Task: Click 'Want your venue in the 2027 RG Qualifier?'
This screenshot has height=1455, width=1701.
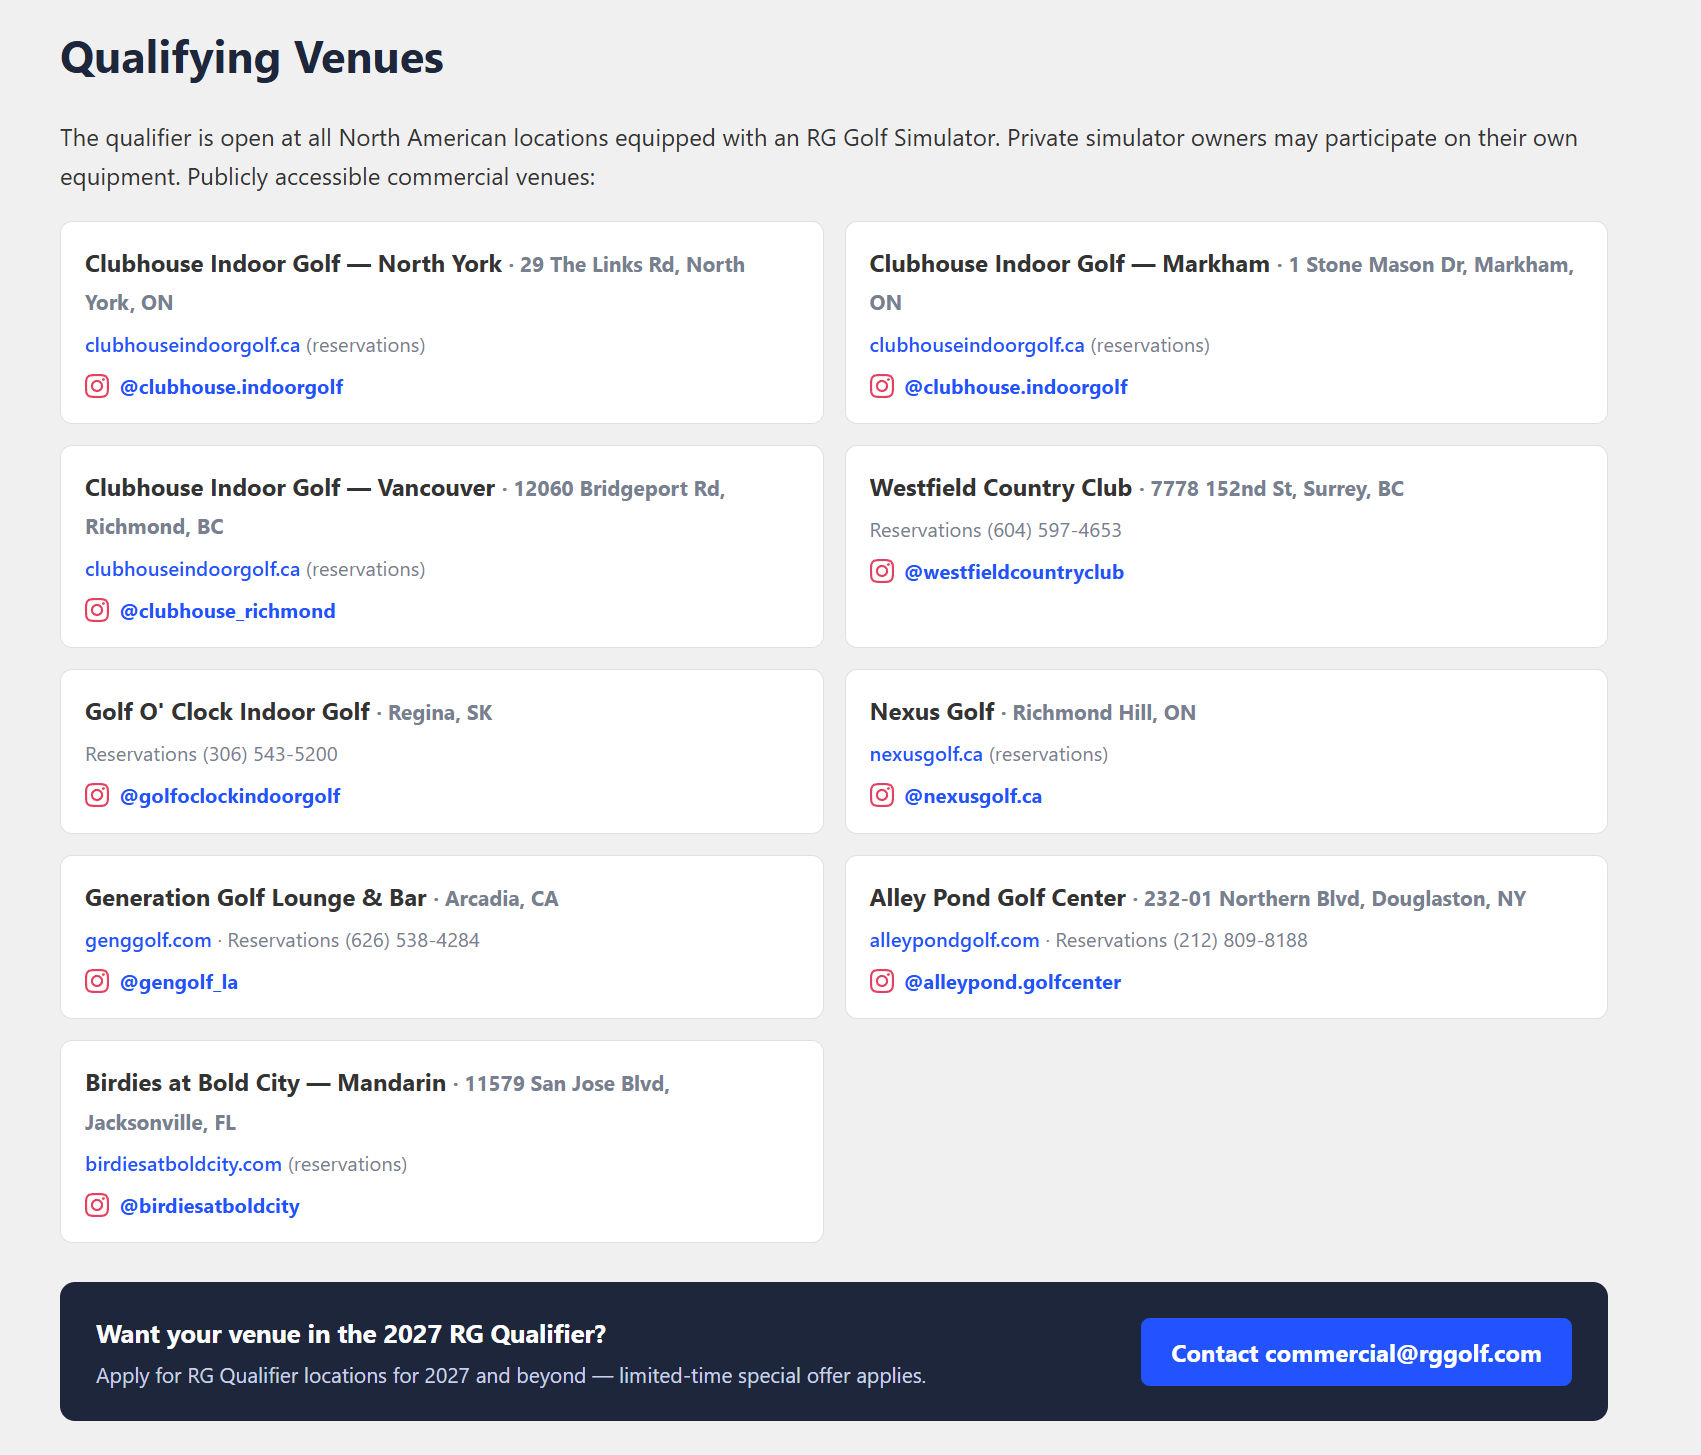Action: (351, 1334)
